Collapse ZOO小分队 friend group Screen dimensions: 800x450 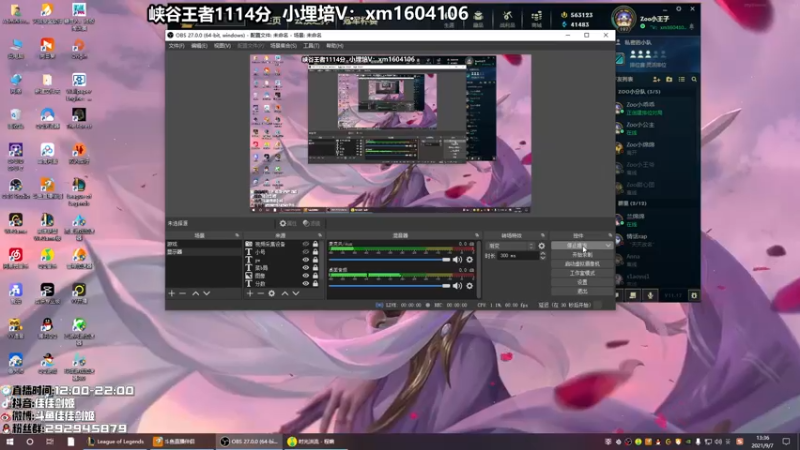(639, 92)
